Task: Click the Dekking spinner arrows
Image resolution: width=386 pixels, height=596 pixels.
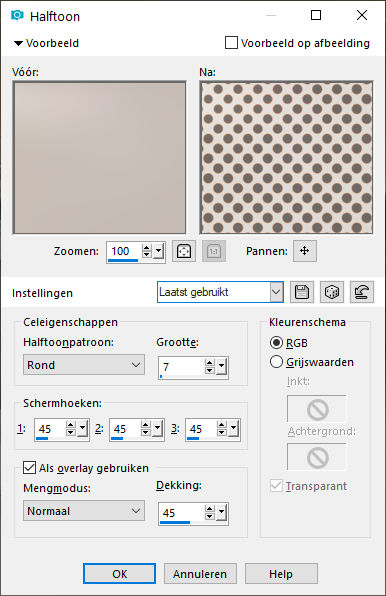Action: (209, 513)
